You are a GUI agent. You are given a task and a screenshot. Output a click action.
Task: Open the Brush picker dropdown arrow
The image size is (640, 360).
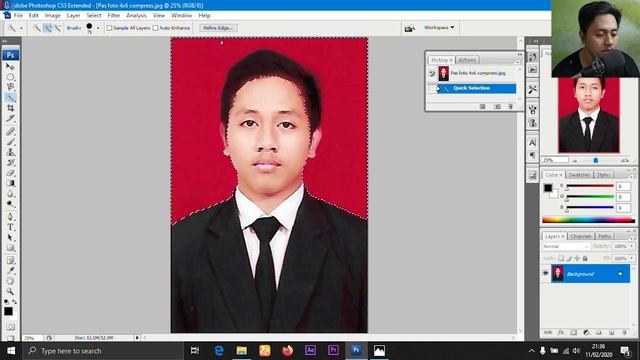98,28
